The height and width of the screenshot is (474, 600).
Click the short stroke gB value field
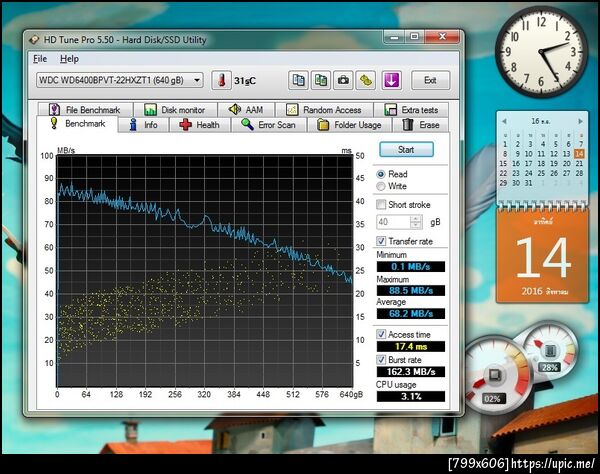click(393, 222)
